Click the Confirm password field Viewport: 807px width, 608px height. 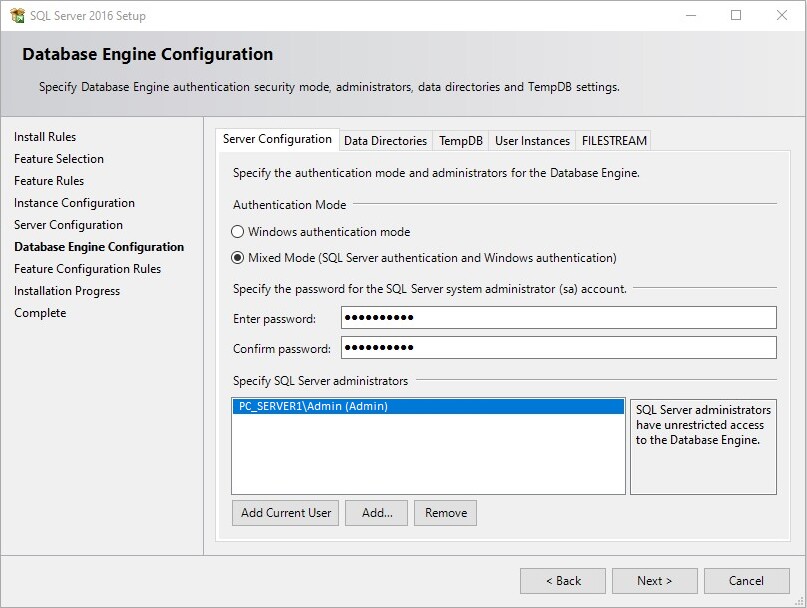click(x=558, y=348)
